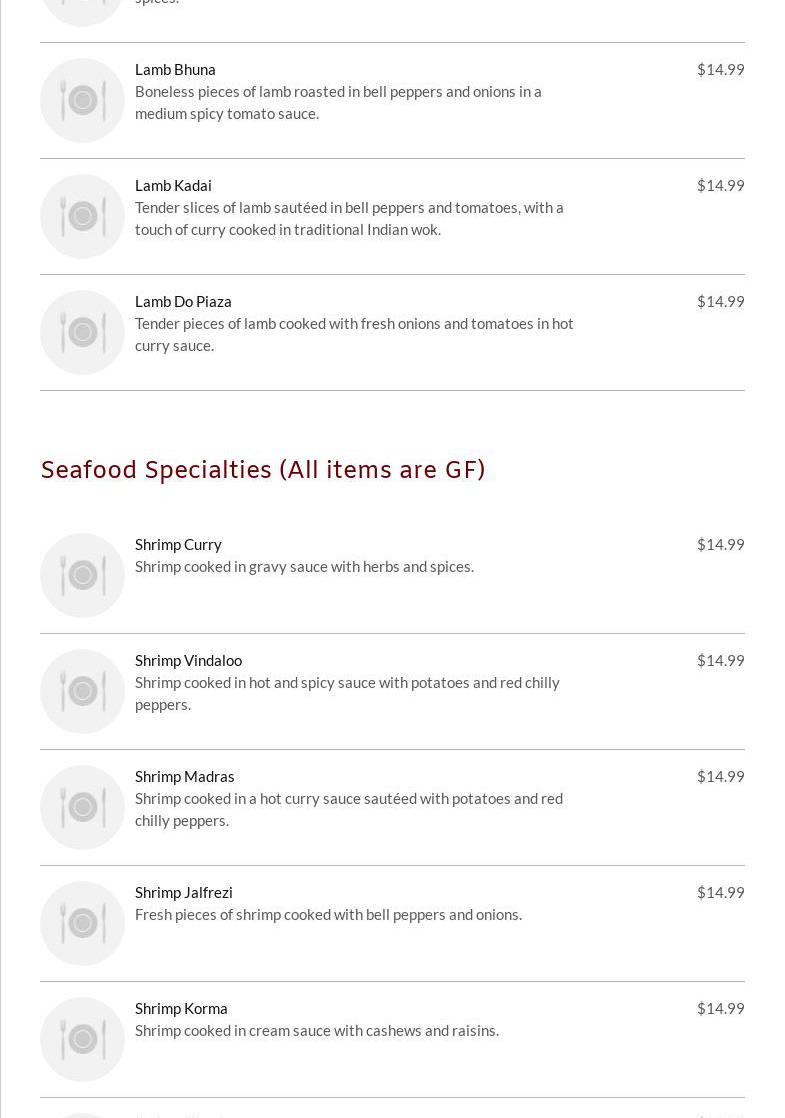Click the Shrimp Korma $14.99 price
The image size is (785, 1118).
click(720, 1008)
